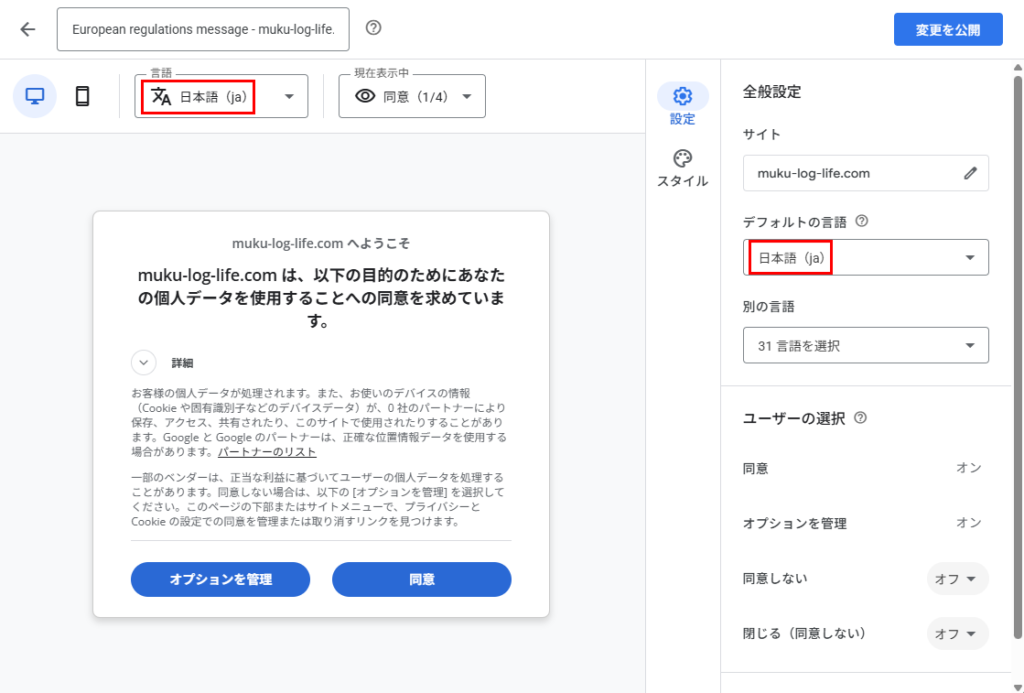1024x693 pixels.
Task: Toggle the 同意しない オフ option
Action: (957, 579)
